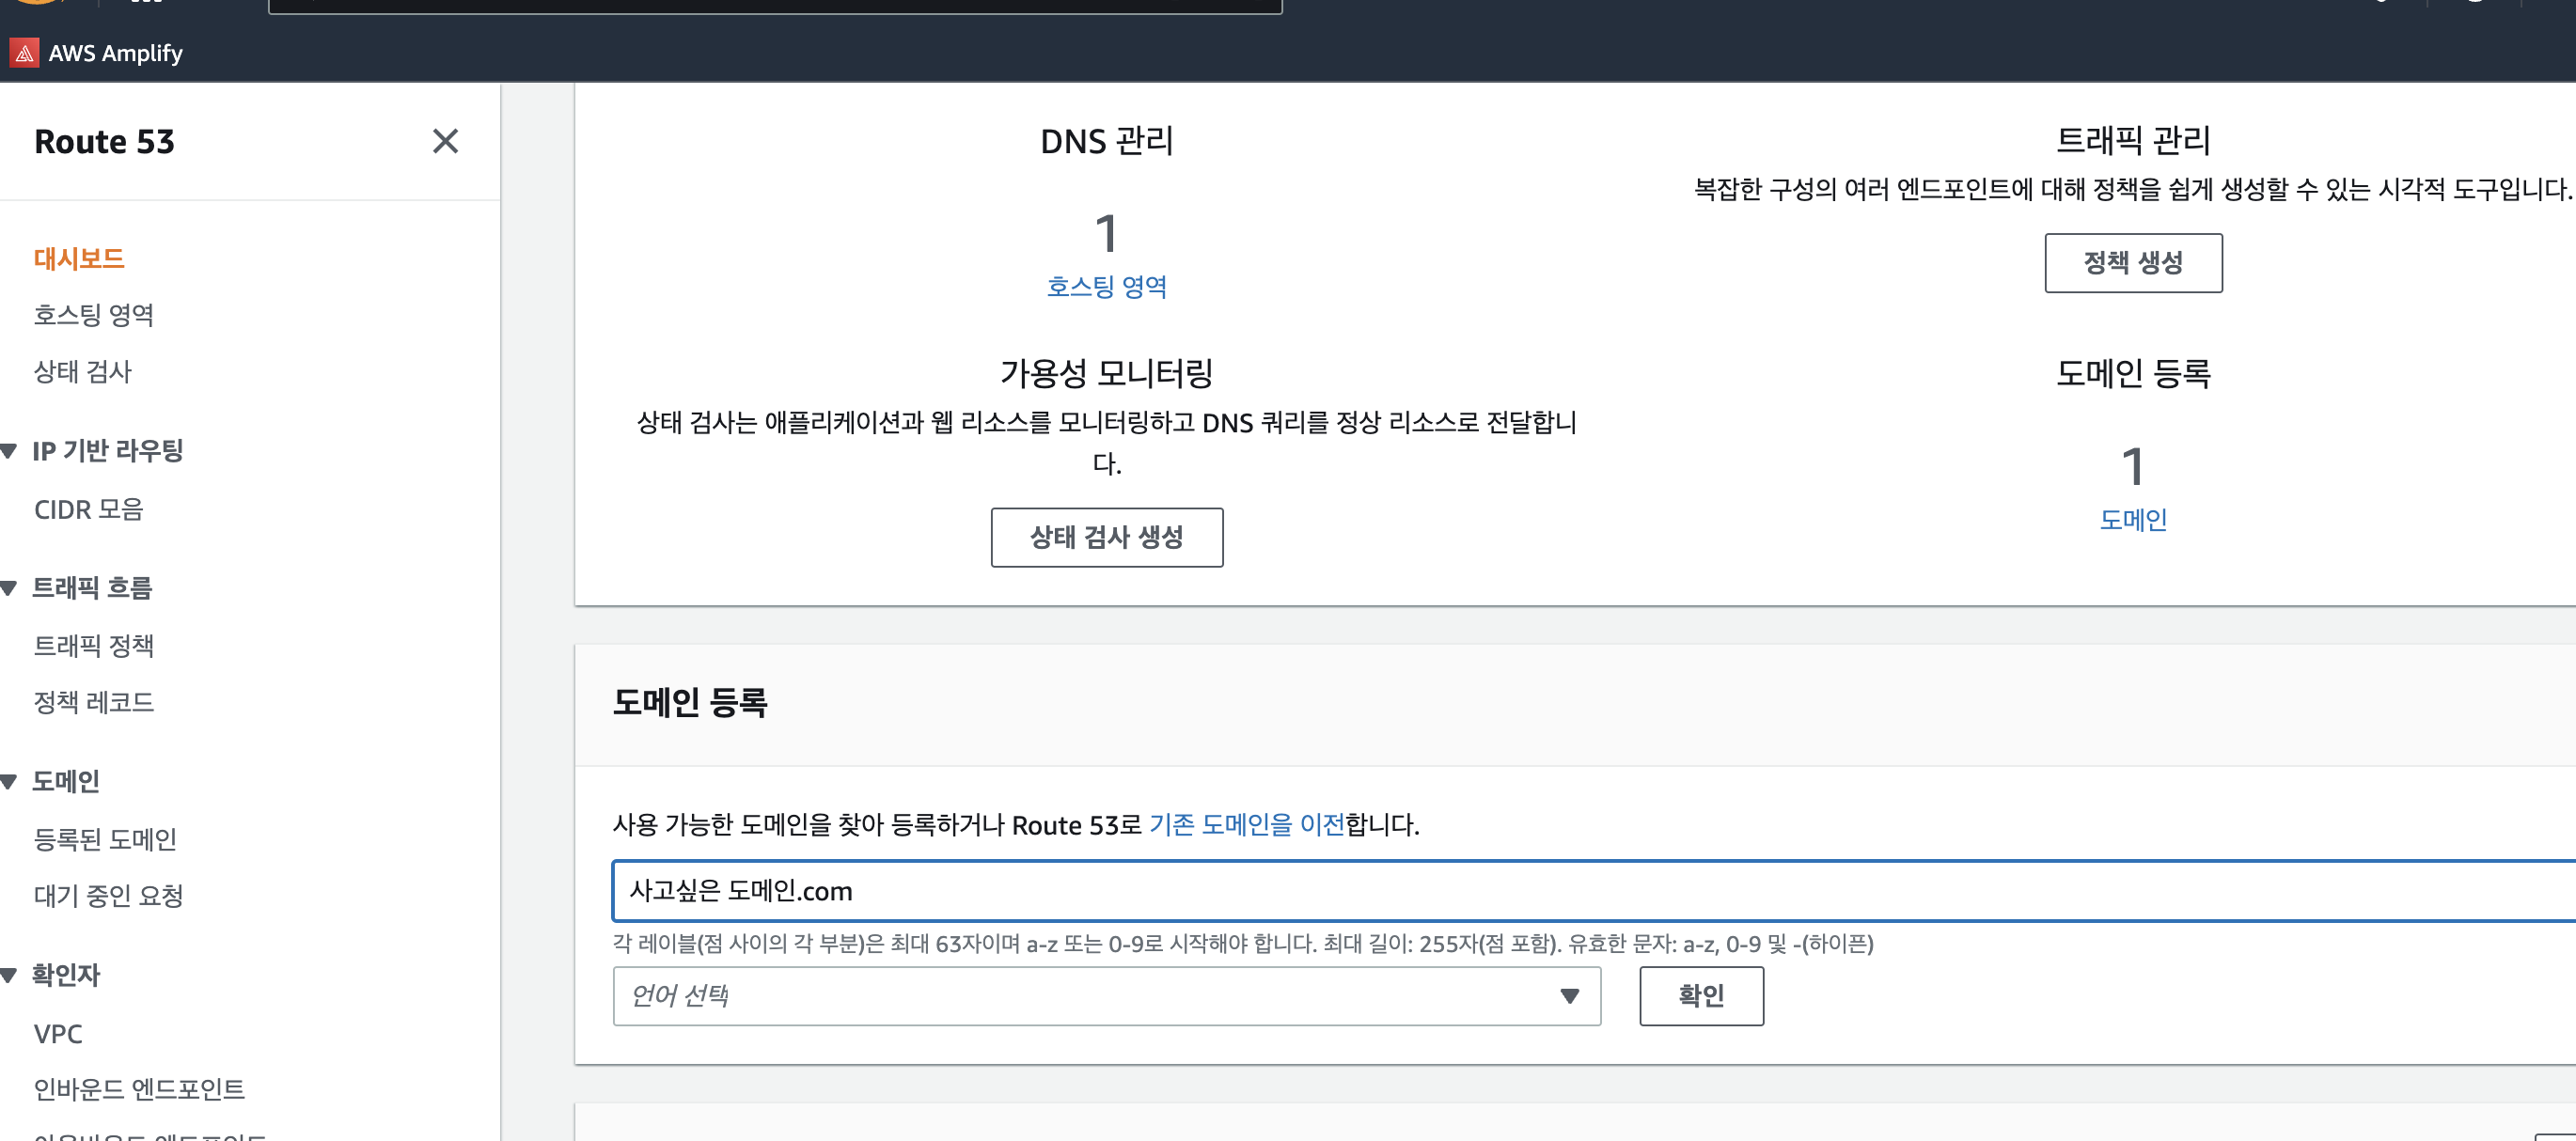
Task: Click the 호스팅 영역 link under DNS 관리
Action: [x=1106, y=287]
